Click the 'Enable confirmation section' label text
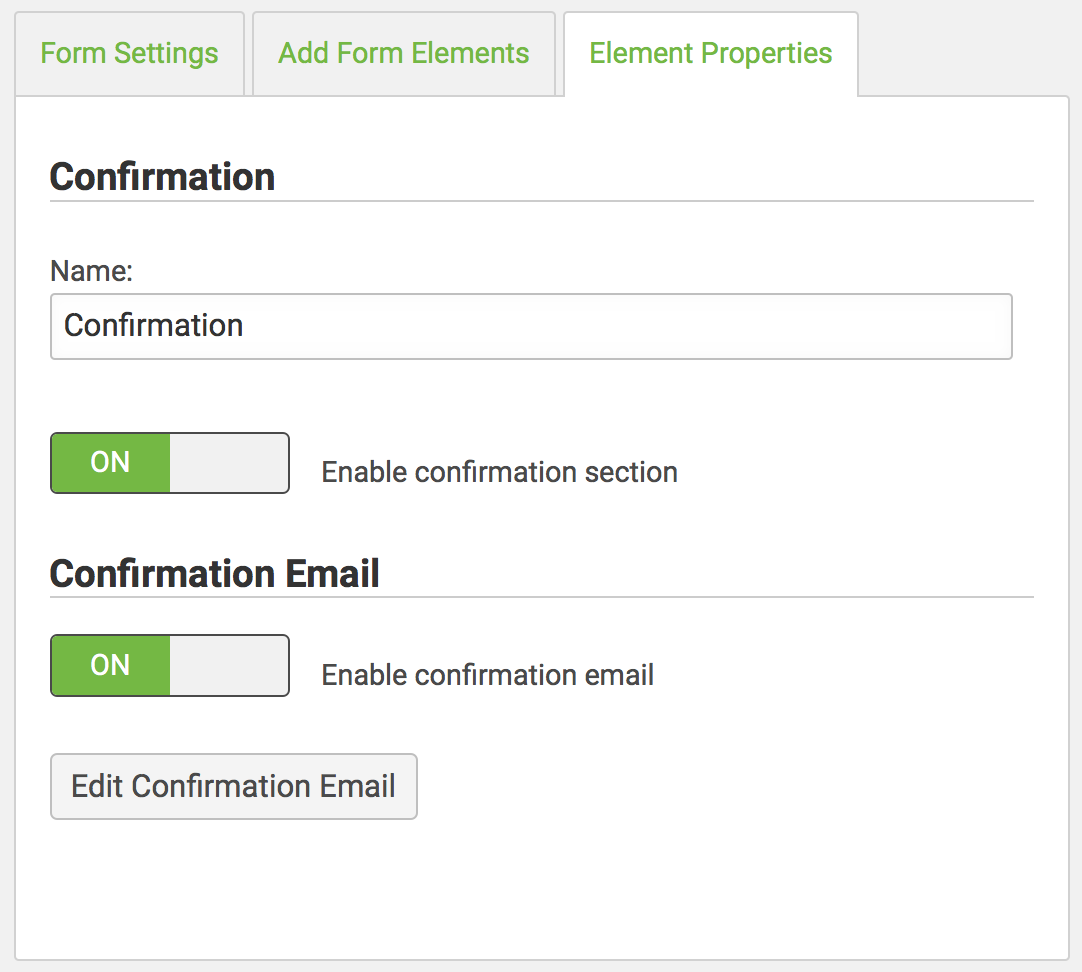Screen dimensions: 1082x972 click(500, 473)
